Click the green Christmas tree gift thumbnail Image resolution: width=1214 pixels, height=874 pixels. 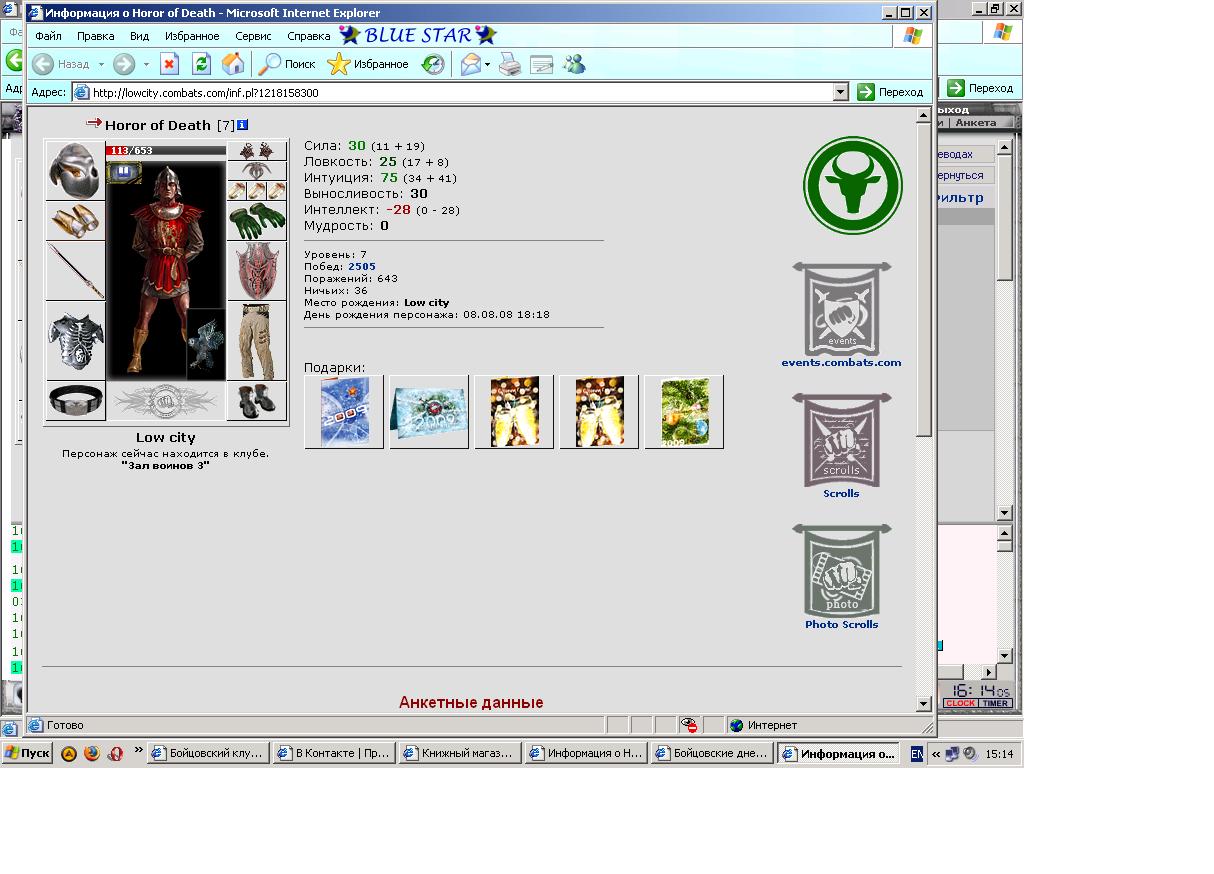tap(684, 412)
